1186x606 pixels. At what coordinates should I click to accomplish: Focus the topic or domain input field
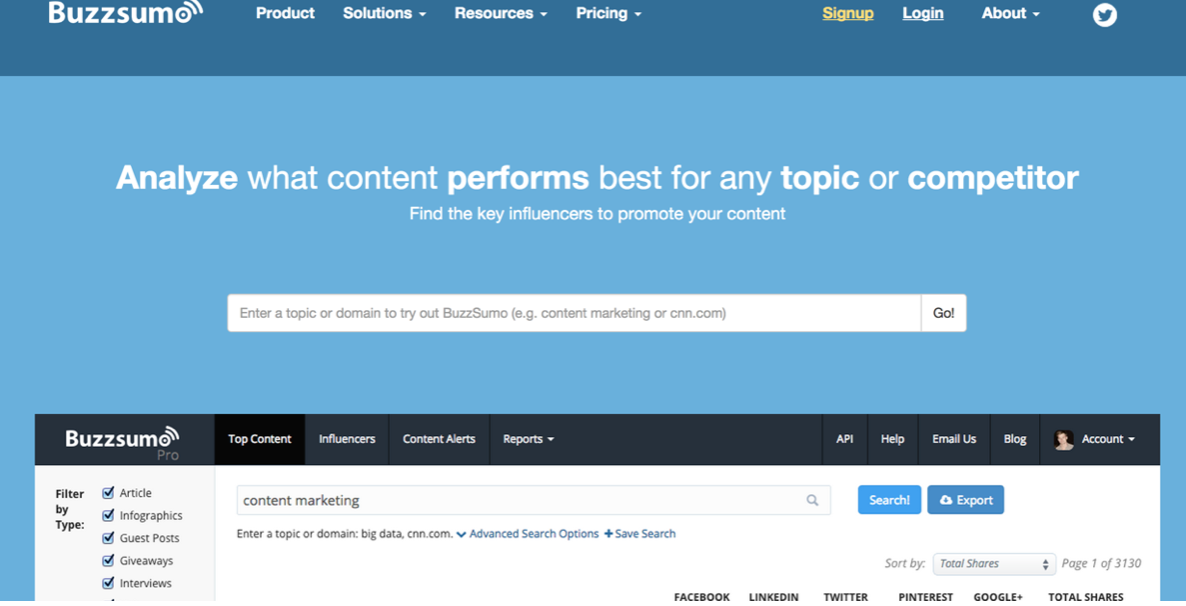pos(574,313)
